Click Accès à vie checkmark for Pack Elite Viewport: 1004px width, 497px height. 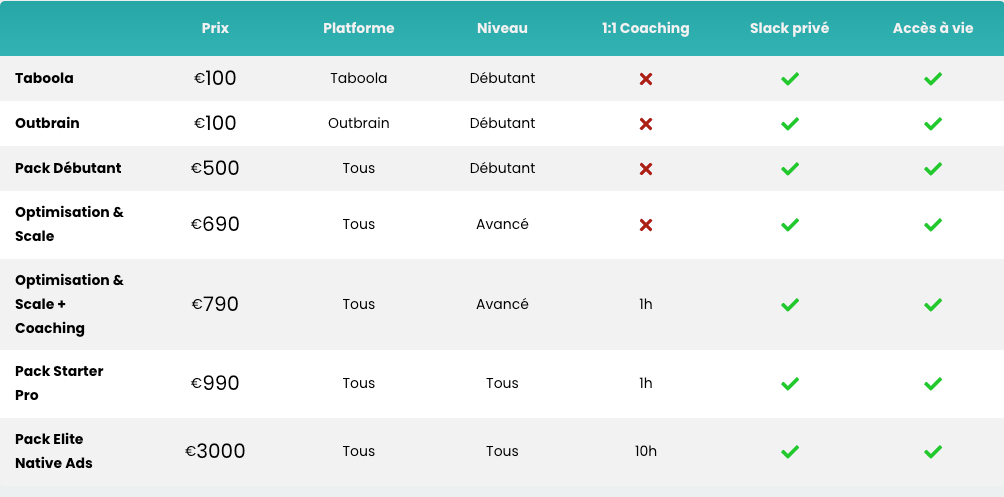pos(933,452)
